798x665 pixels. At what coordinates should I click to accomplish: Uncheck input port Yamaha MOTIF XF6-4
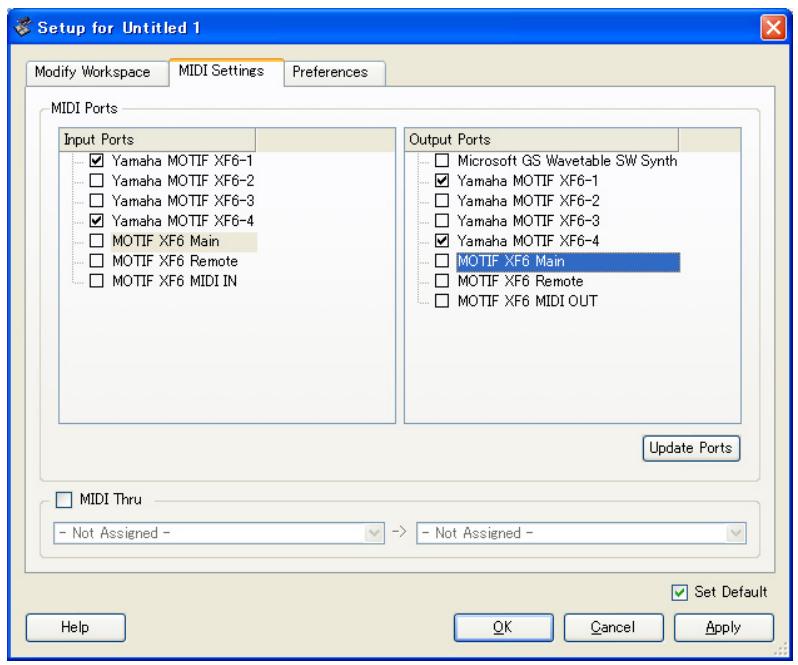coord(96,221)
